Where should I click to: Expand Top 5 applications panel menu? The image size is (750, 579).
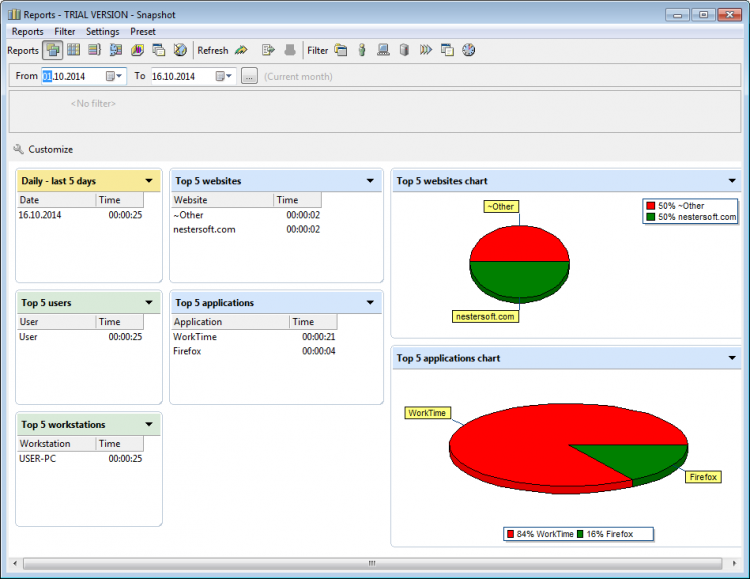[x=370, y=302]
